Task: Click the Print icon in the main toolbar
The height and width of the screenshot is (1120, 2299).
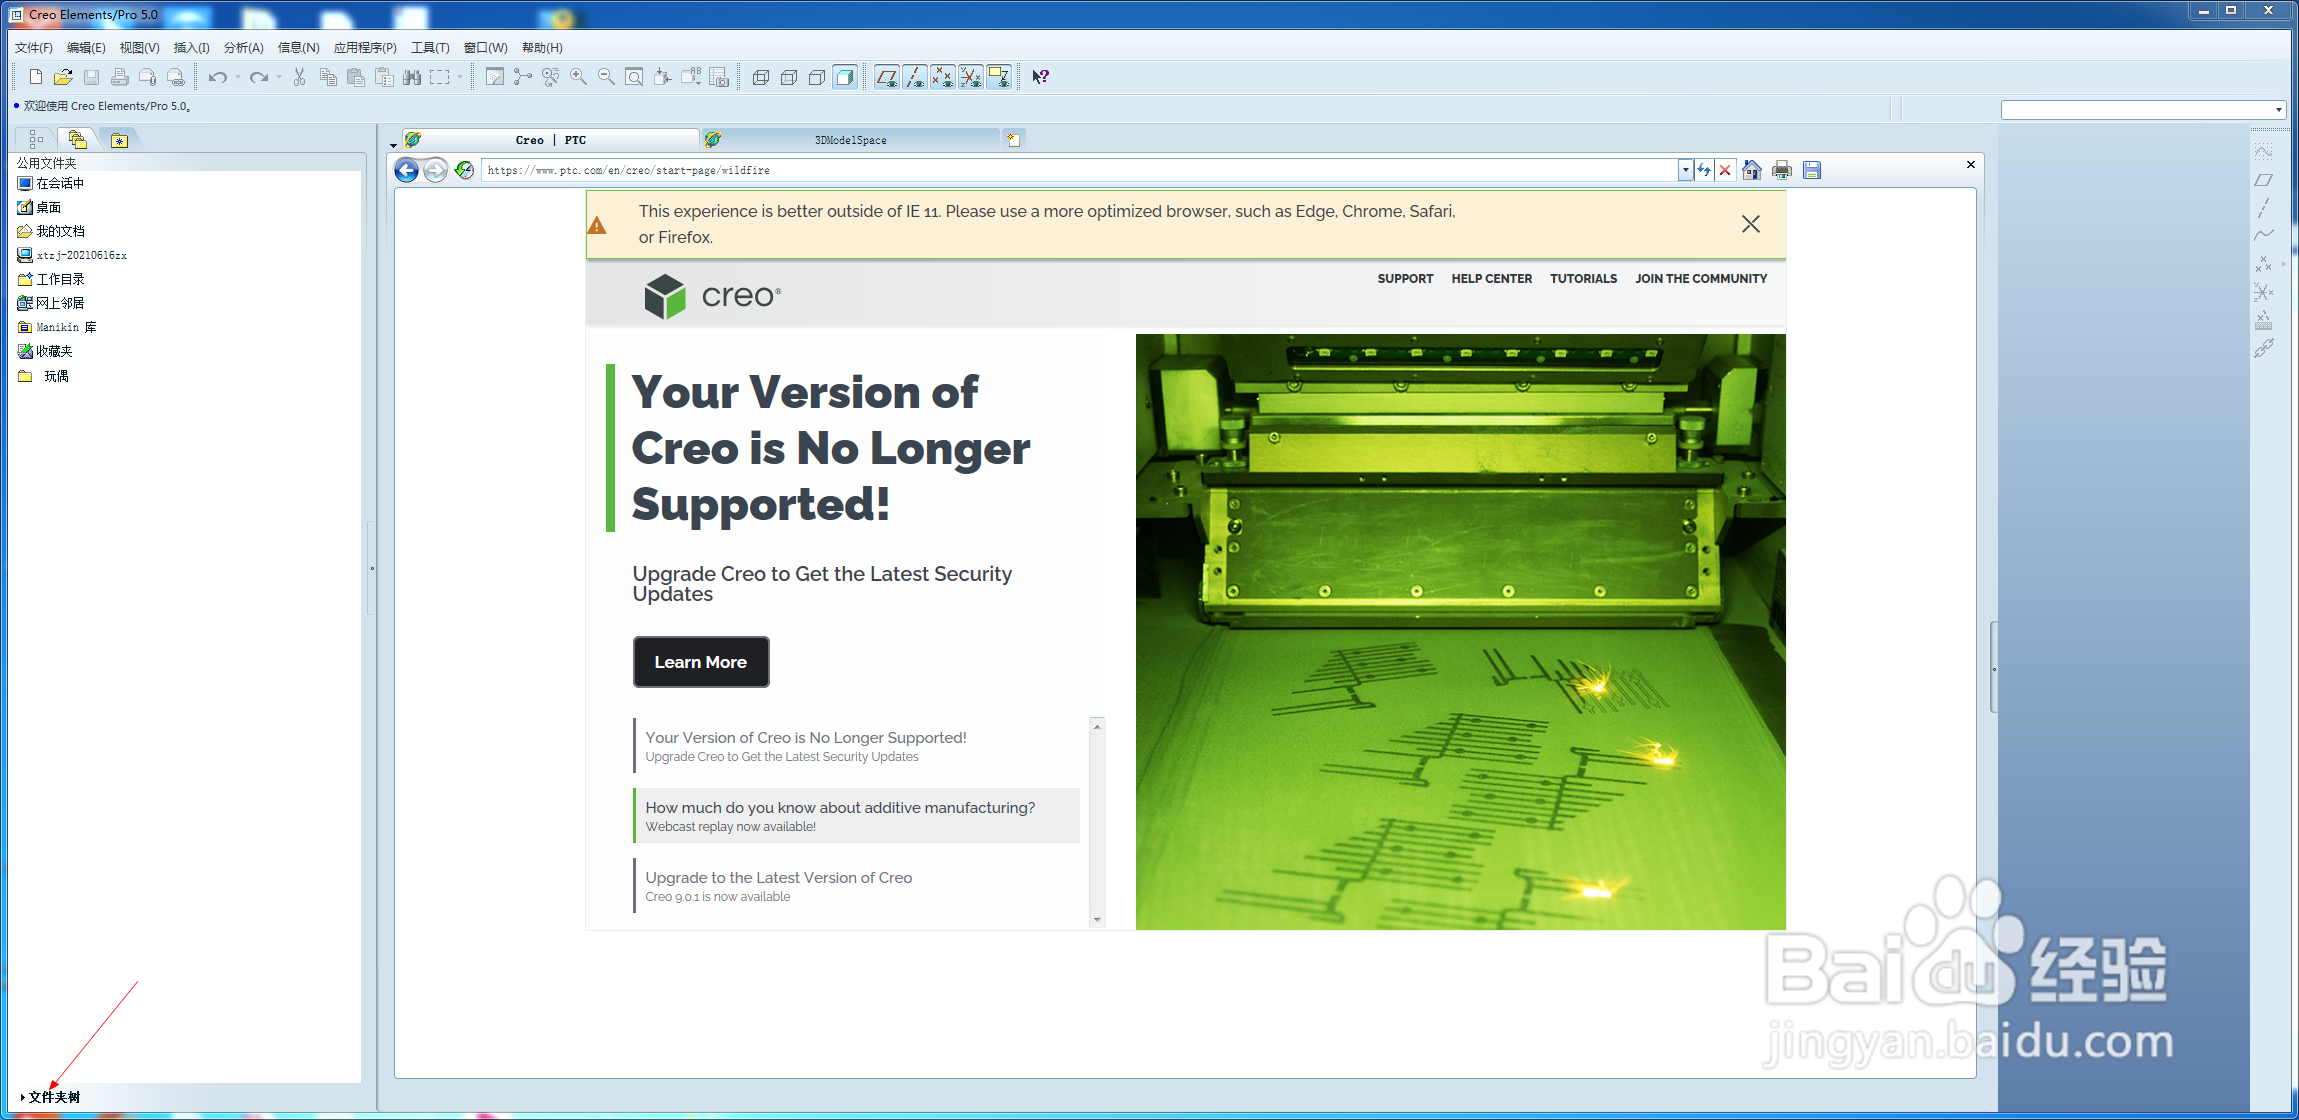Action: coord(119,77)
